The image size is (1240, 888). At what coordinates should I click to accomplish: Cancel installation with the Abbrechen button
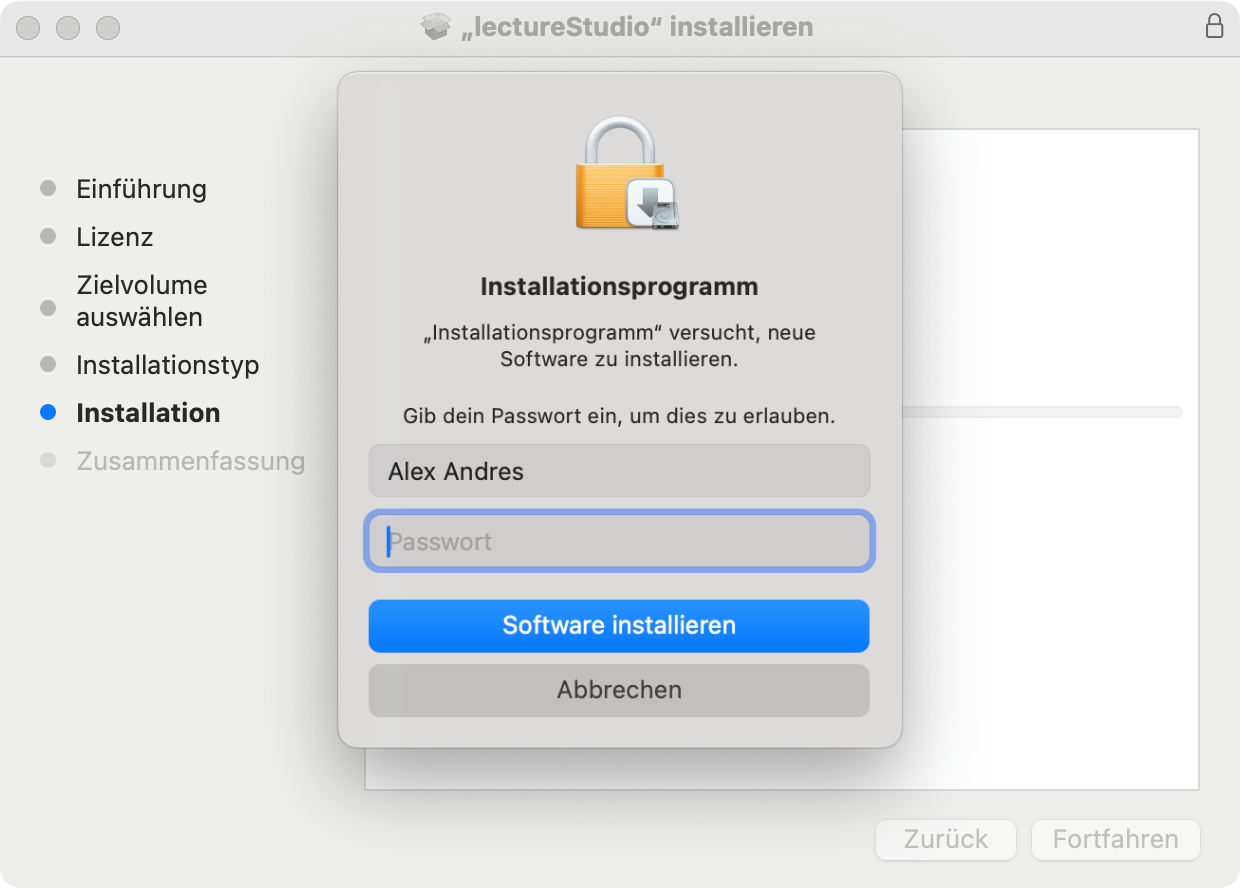point(618,689)
